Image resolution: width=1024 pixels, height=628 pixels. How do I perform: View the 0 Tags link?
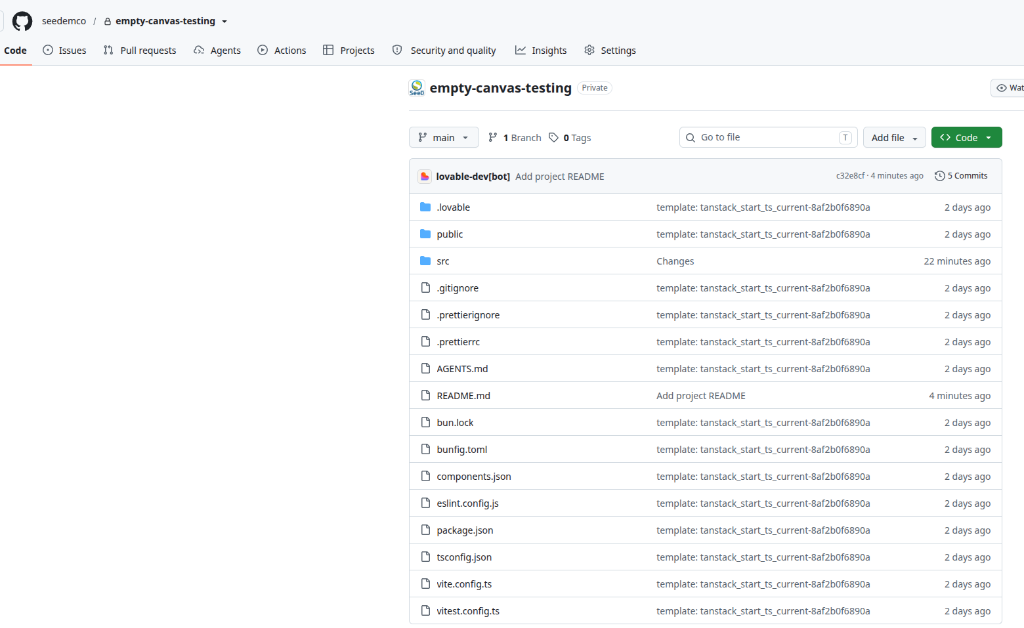569,137
